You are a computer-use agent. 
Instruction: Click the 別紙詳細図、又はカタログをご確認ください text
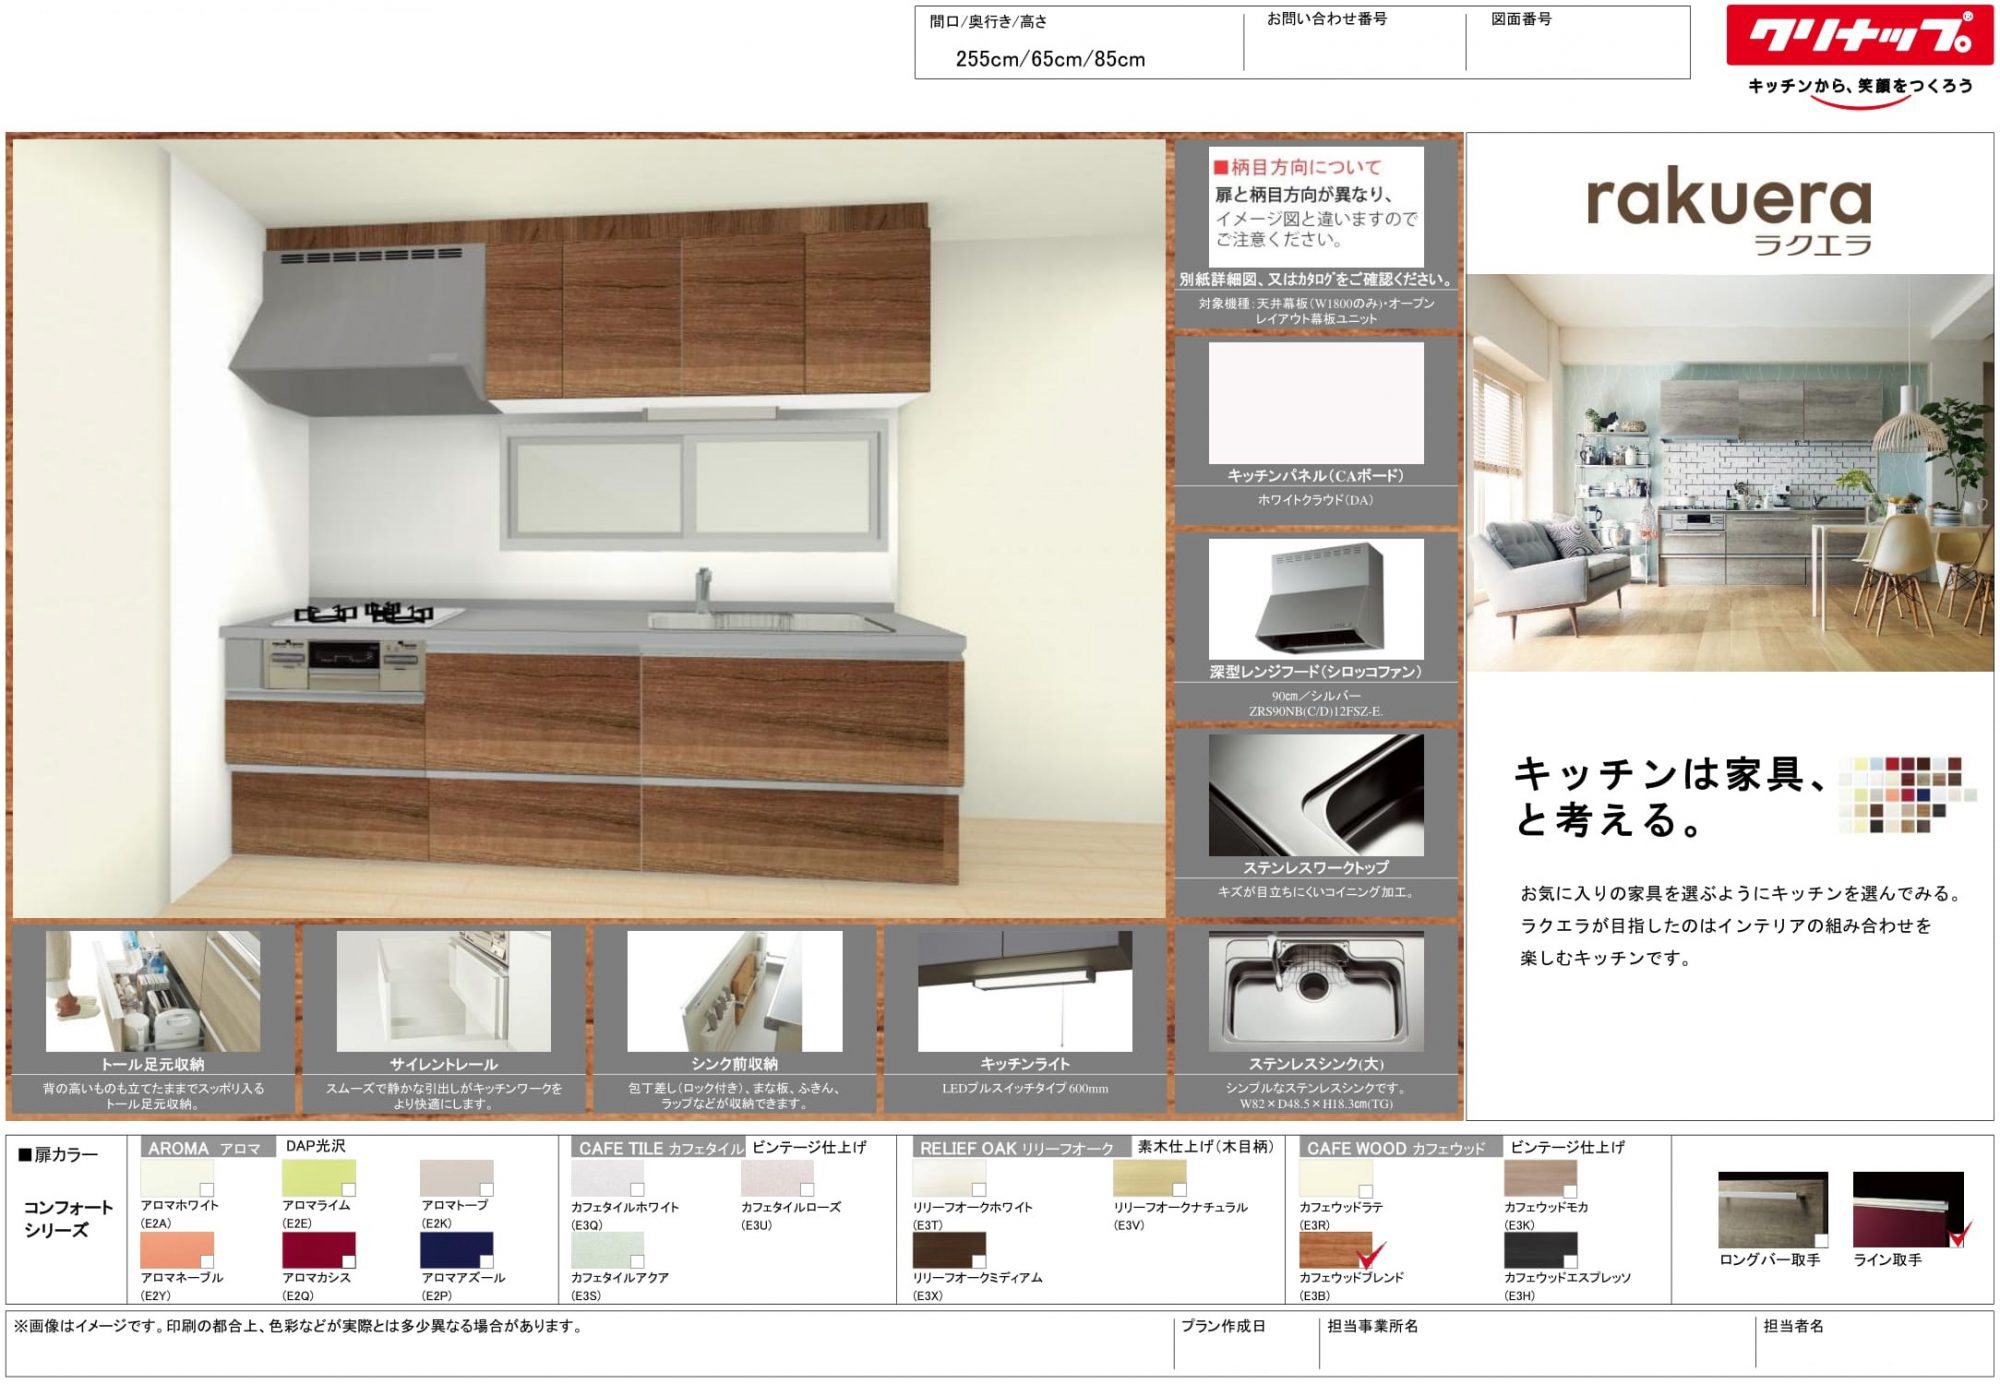tap(1315, 279)
